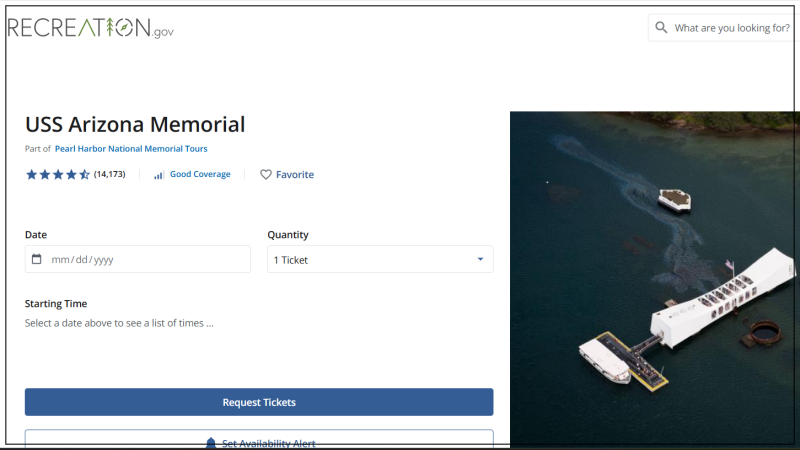Toggle Favorite for USS Arizona Memorial
Screen dimensions: 800x450
coord(287,174)
